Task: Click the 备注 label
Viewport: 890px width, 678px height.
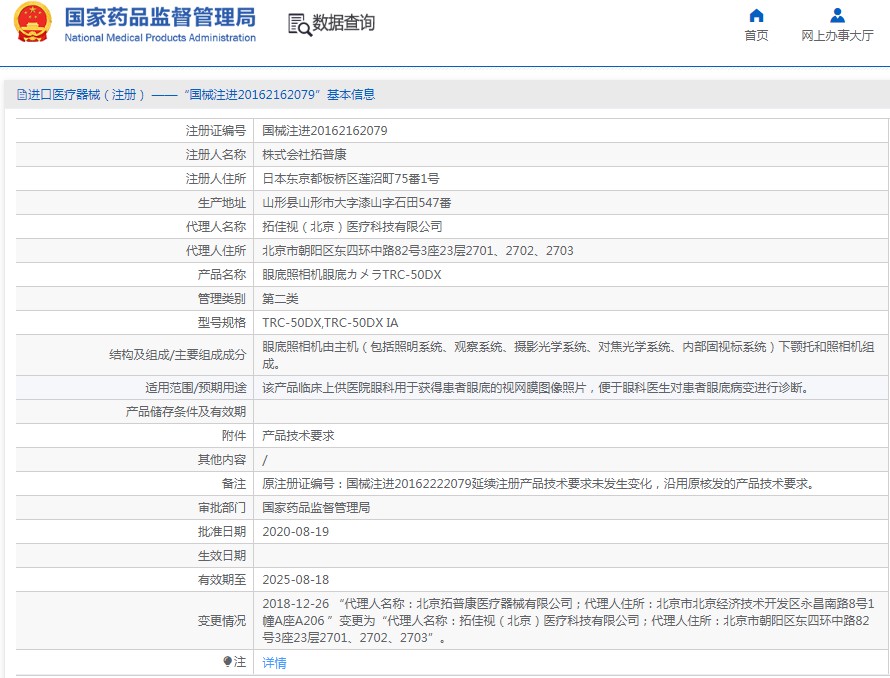Action: click(x=234, y=484)
